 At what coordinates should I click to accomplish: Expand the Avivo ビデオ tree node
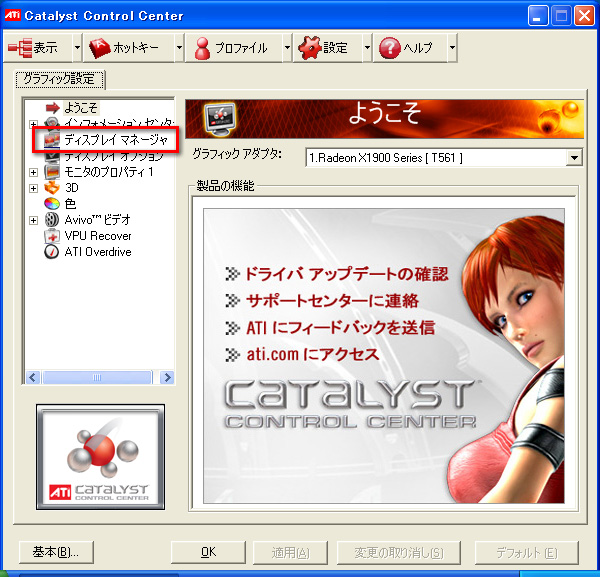tap(34, 220)
